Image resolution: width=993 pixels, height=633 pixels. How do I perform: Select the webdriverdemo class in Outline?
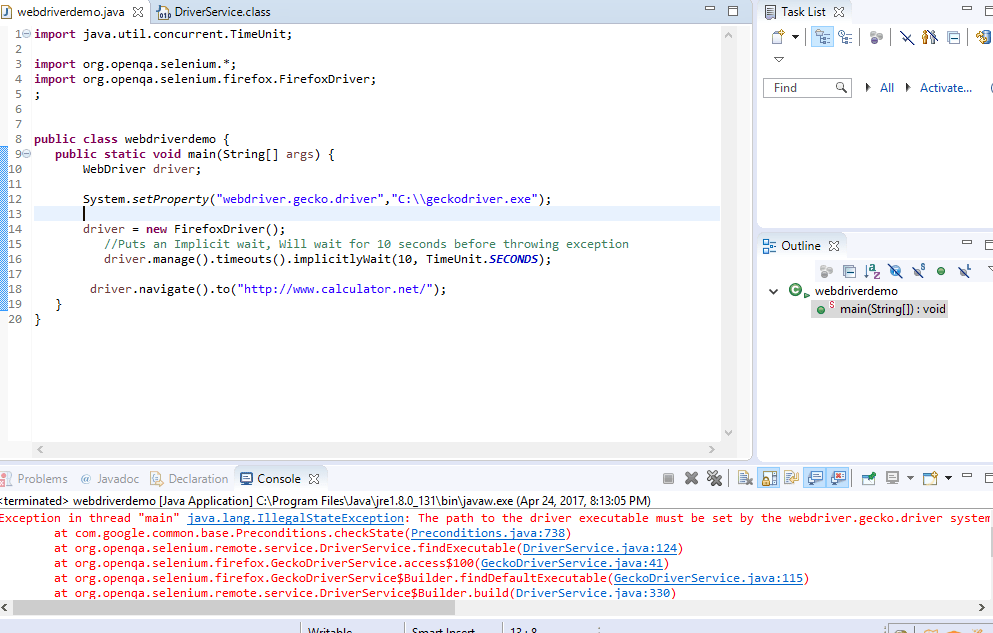[856, 291]
